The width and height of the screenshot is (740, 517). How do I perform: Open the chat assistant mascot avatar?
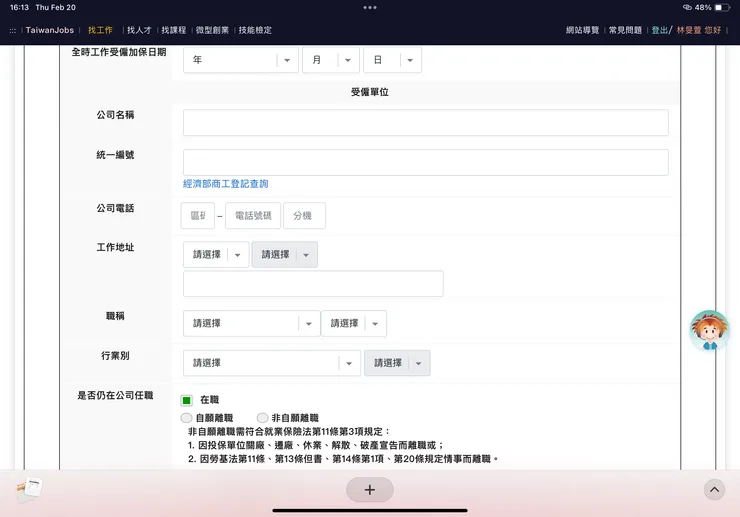[x=709, y=331]
